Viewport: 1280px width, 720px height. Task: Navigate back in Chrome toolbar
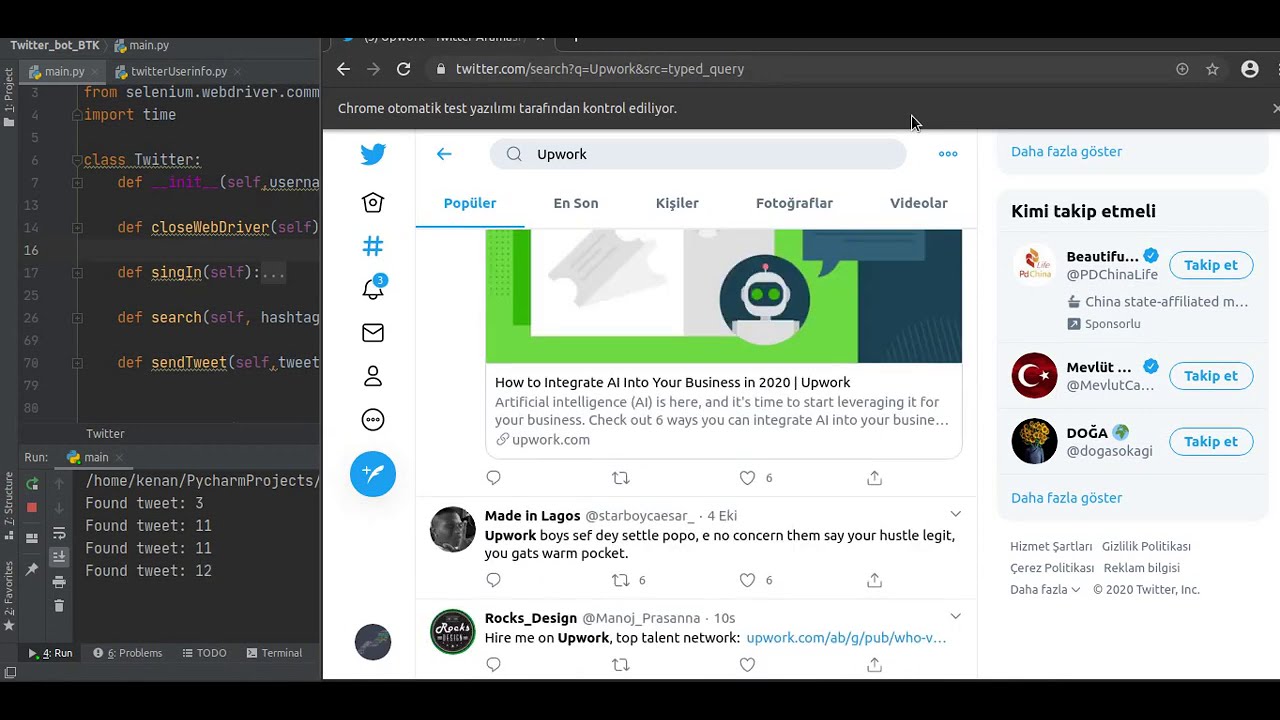[343, 69]
